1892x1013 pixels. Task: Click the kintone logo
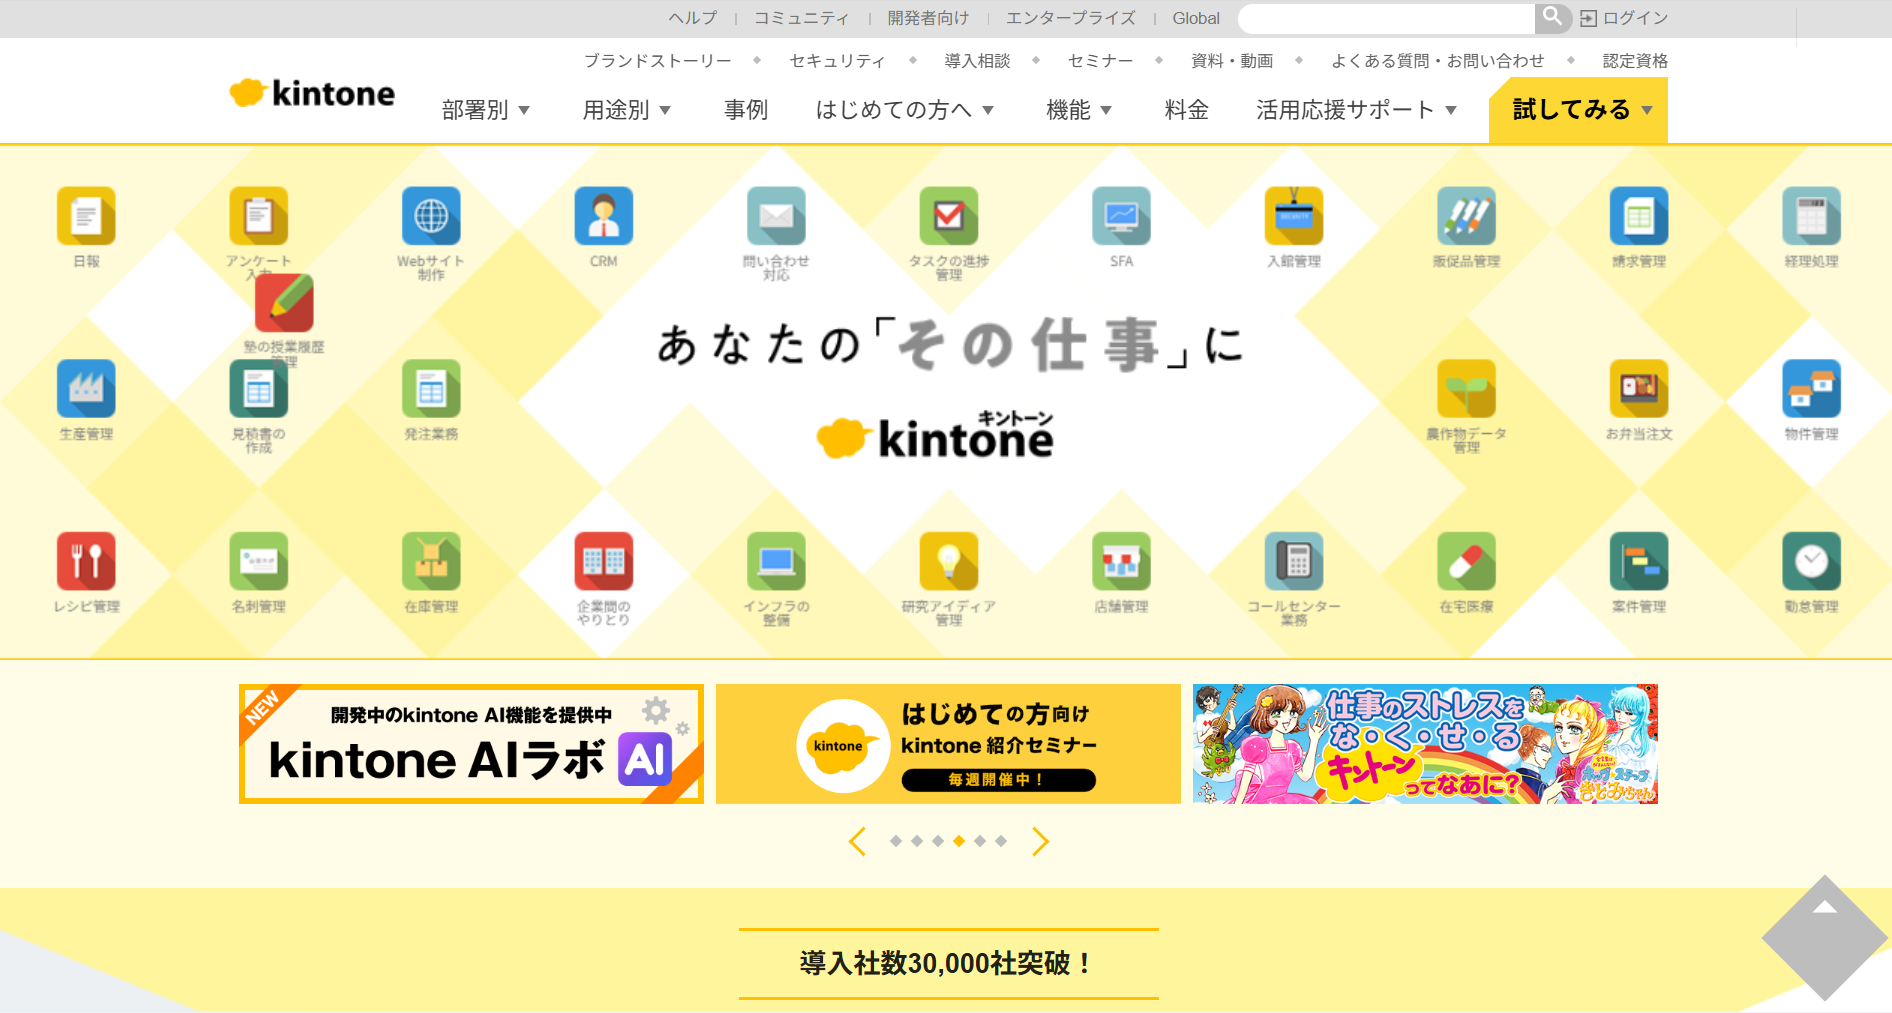(x=311, y=92)
